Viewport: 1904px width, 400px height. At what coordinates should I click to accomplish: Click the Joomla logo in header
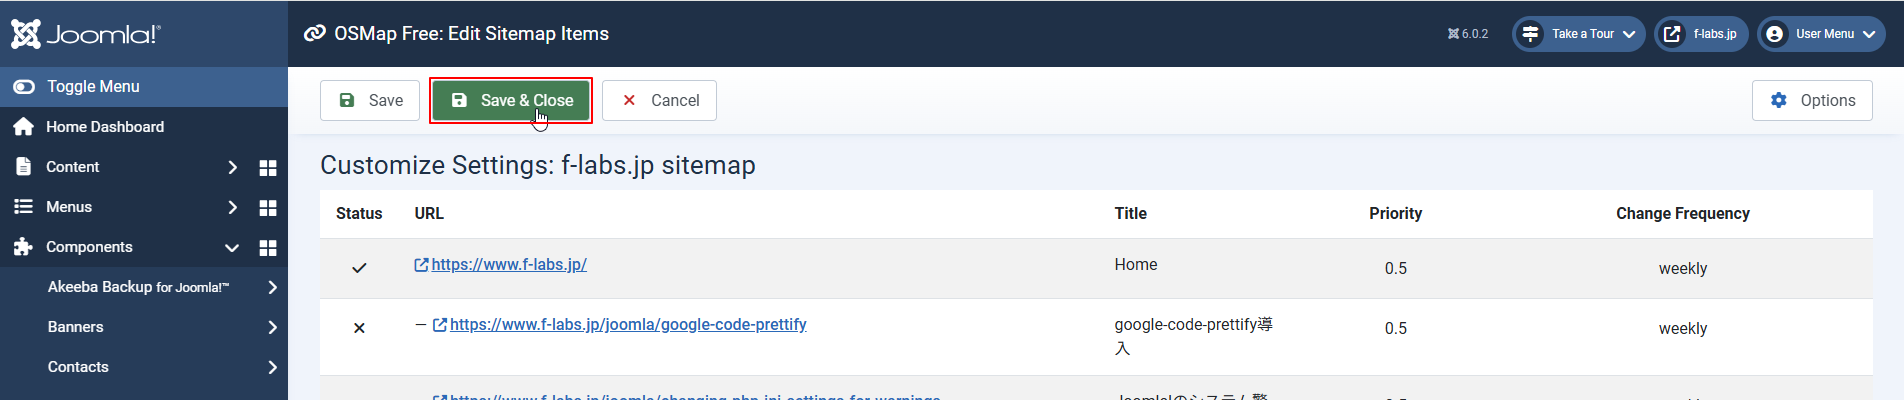click(x=85, y=34)
